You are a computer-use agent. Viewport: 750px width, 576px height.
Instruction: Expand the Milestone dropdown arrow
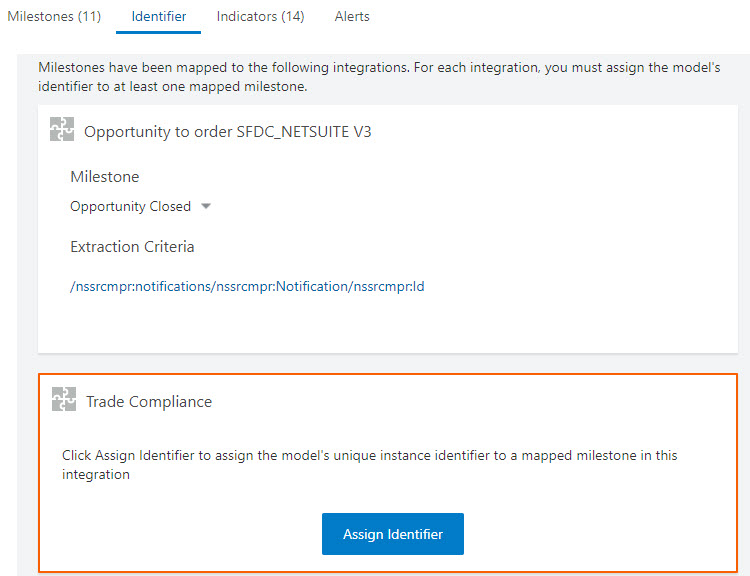pos(206,207)
